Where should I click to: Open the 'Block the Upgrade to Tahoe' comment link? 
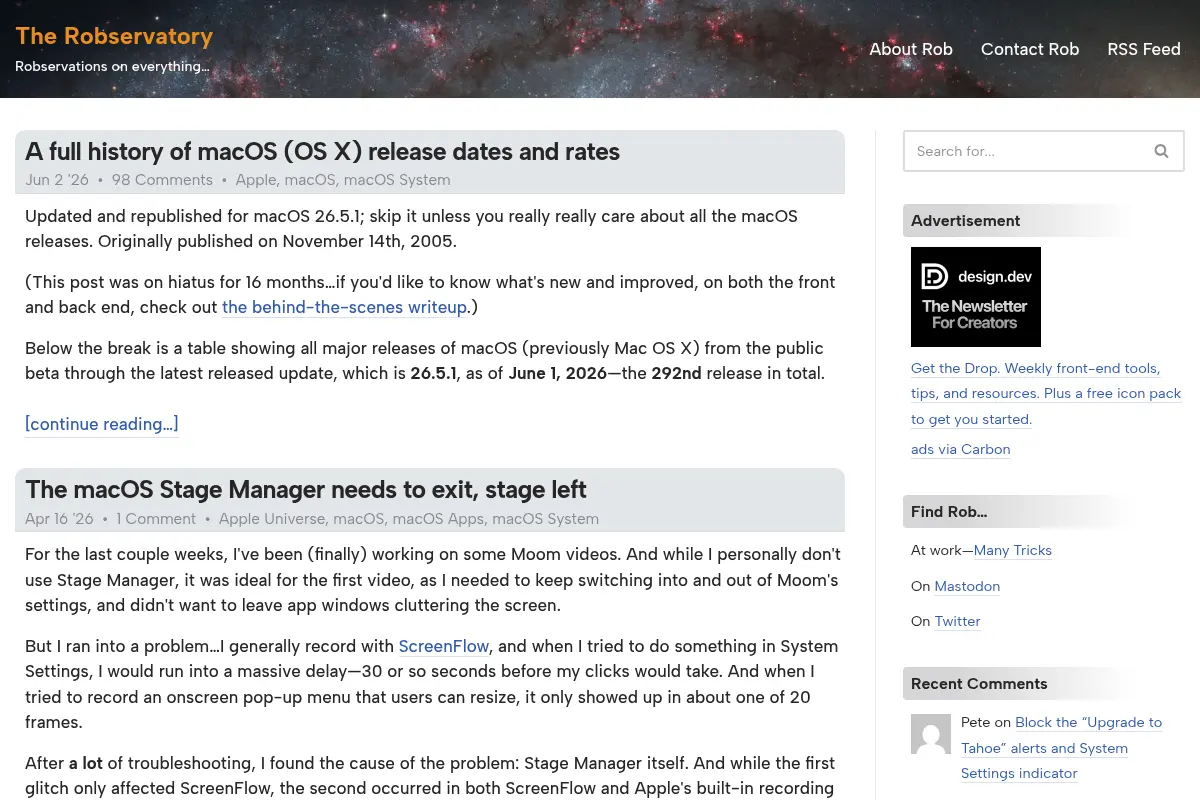[1061, 747]
